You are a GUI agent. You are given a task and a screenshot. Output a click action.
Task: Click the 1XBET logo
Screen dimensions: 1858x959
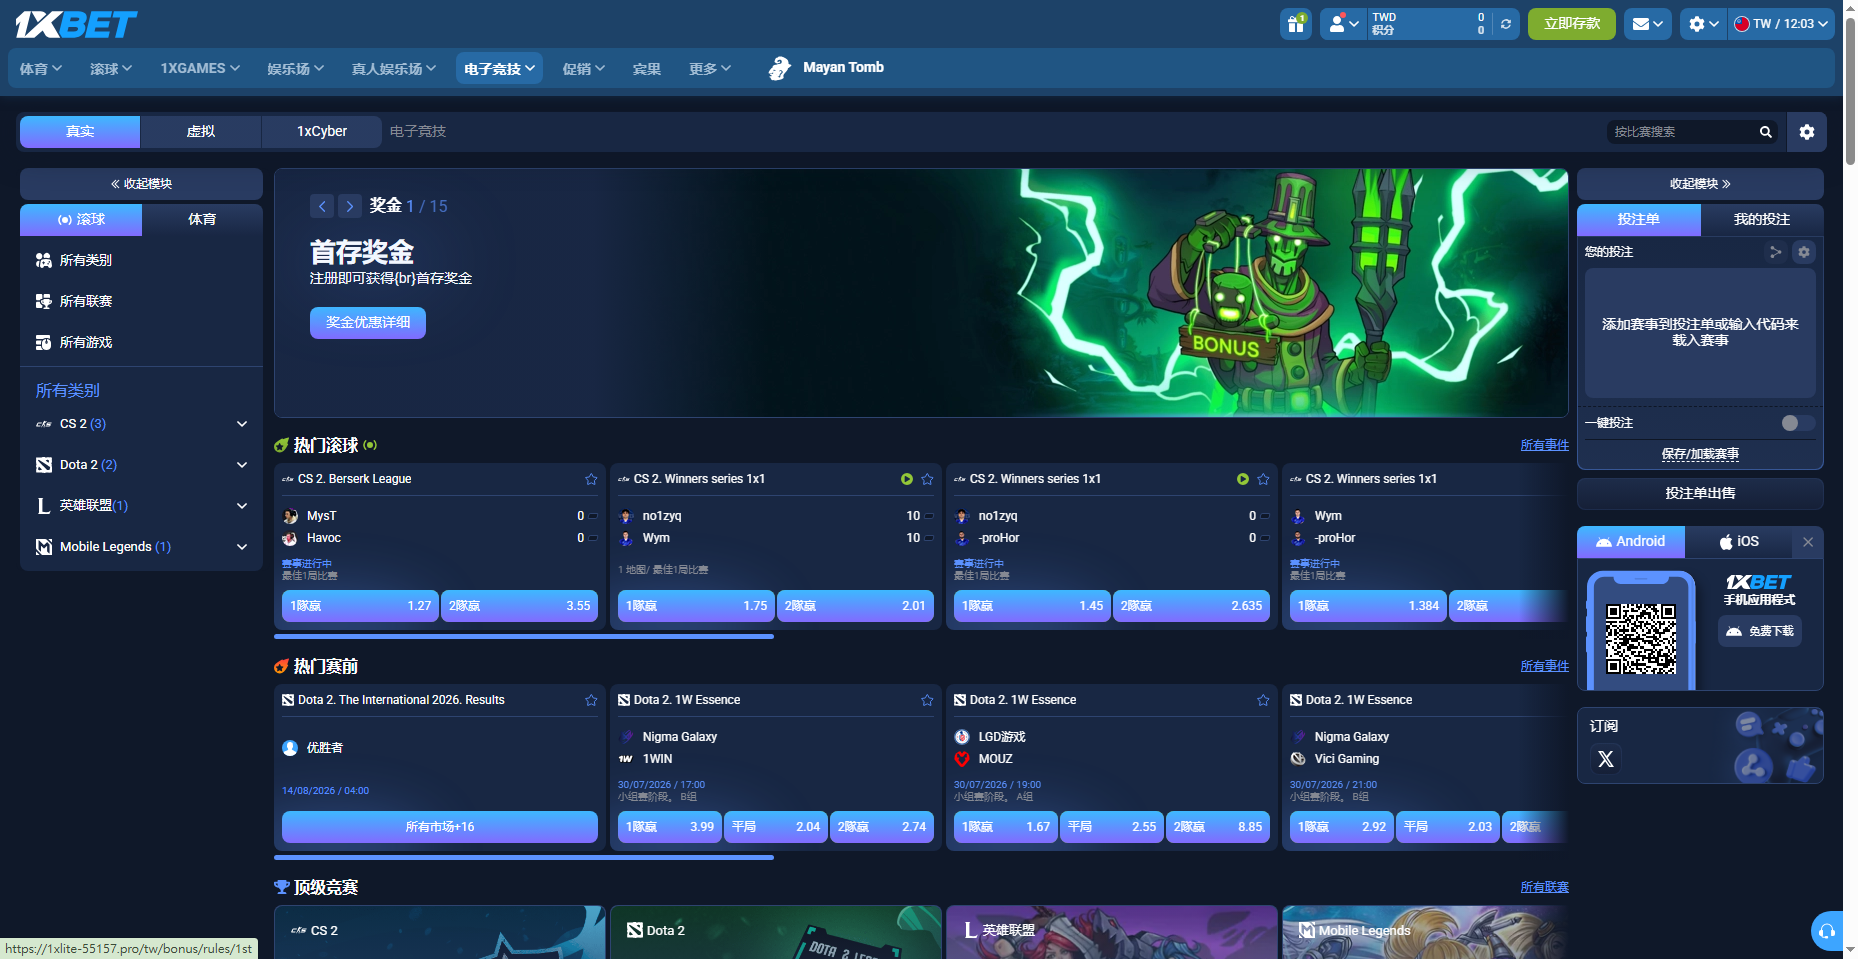point(76,24)
